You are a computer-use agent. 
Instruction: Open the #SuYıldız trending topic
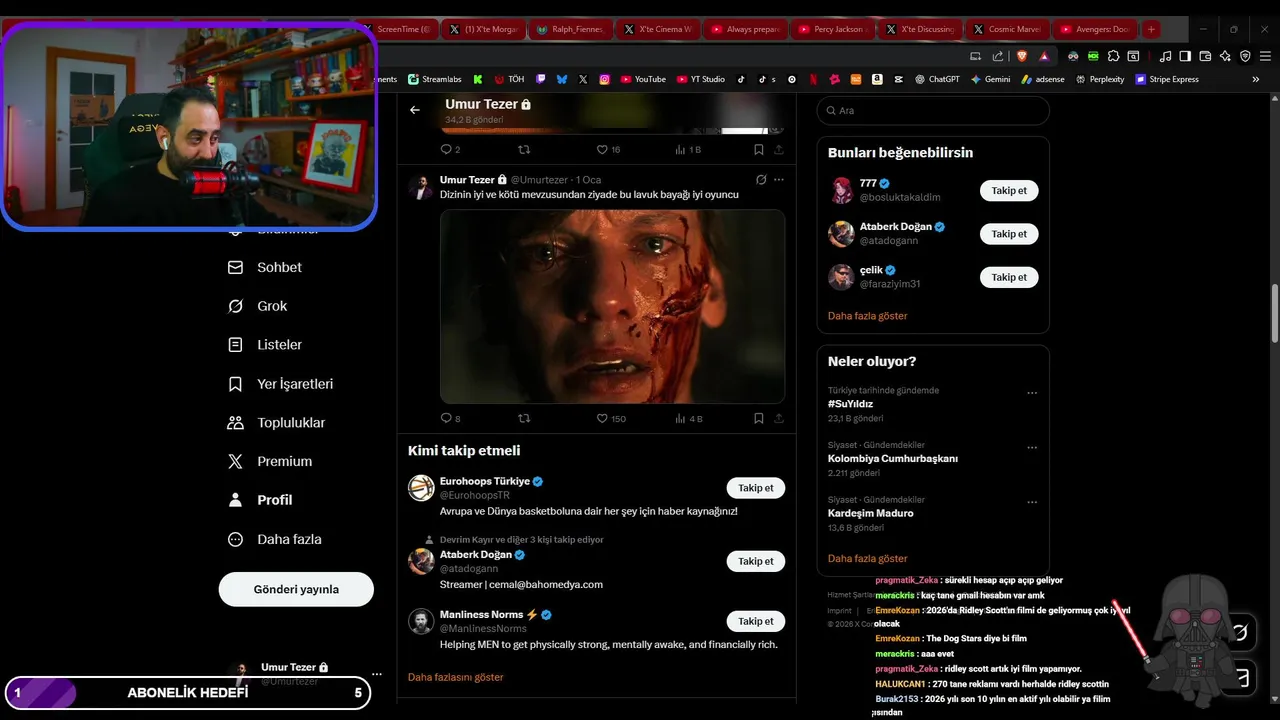(x=851, y=404)
